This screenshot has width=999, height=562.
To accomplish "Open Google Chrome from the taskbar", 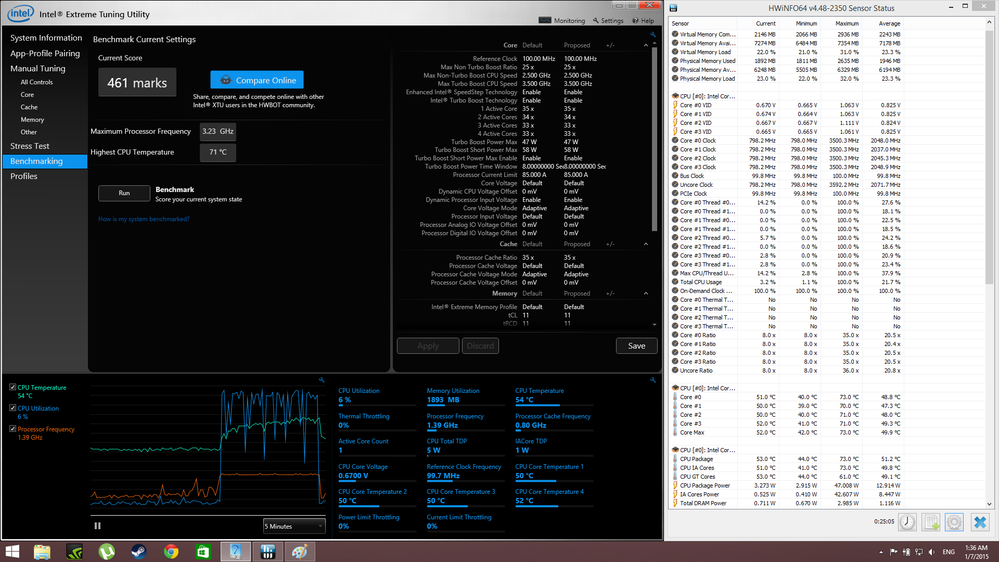I will pos(171,551).
